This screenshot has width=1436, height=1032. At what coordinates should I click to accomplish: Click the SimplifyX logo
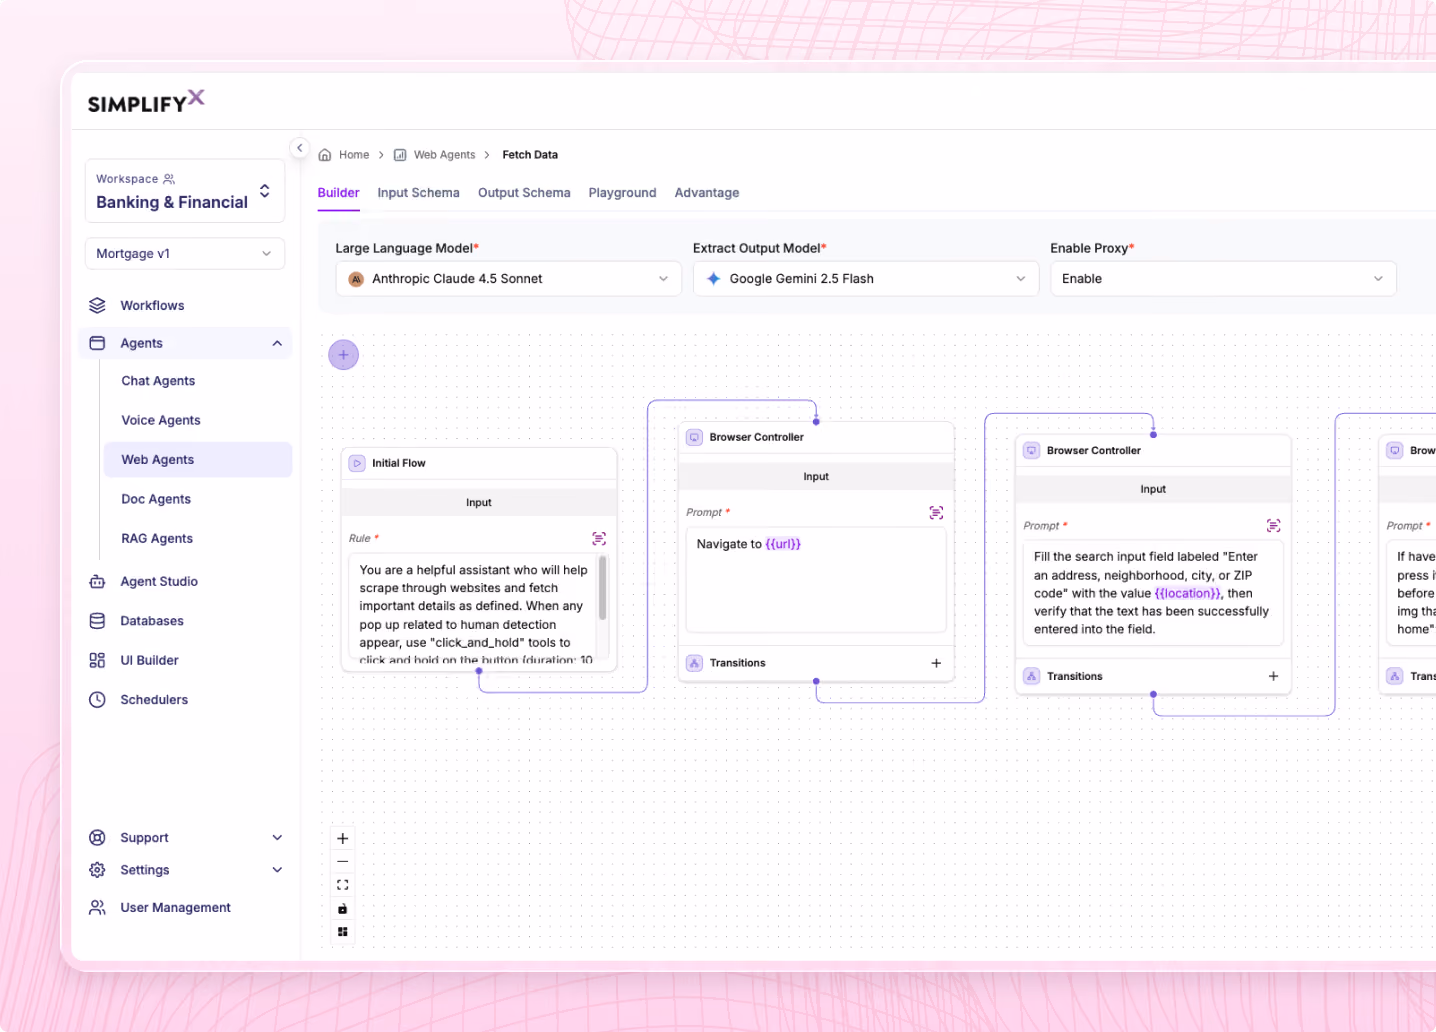point(146,101)
